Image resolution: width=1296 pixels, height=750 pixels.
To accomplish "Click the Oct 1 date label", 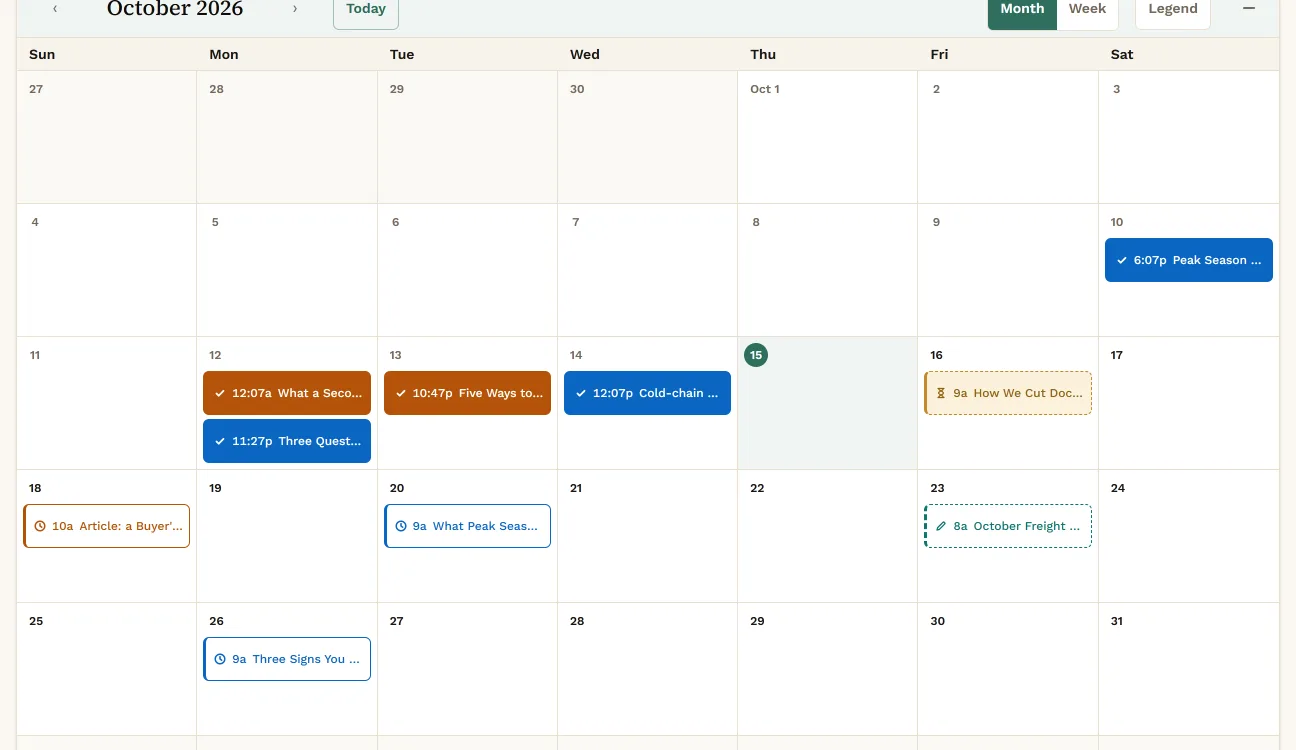I will [x=765, y=89].
